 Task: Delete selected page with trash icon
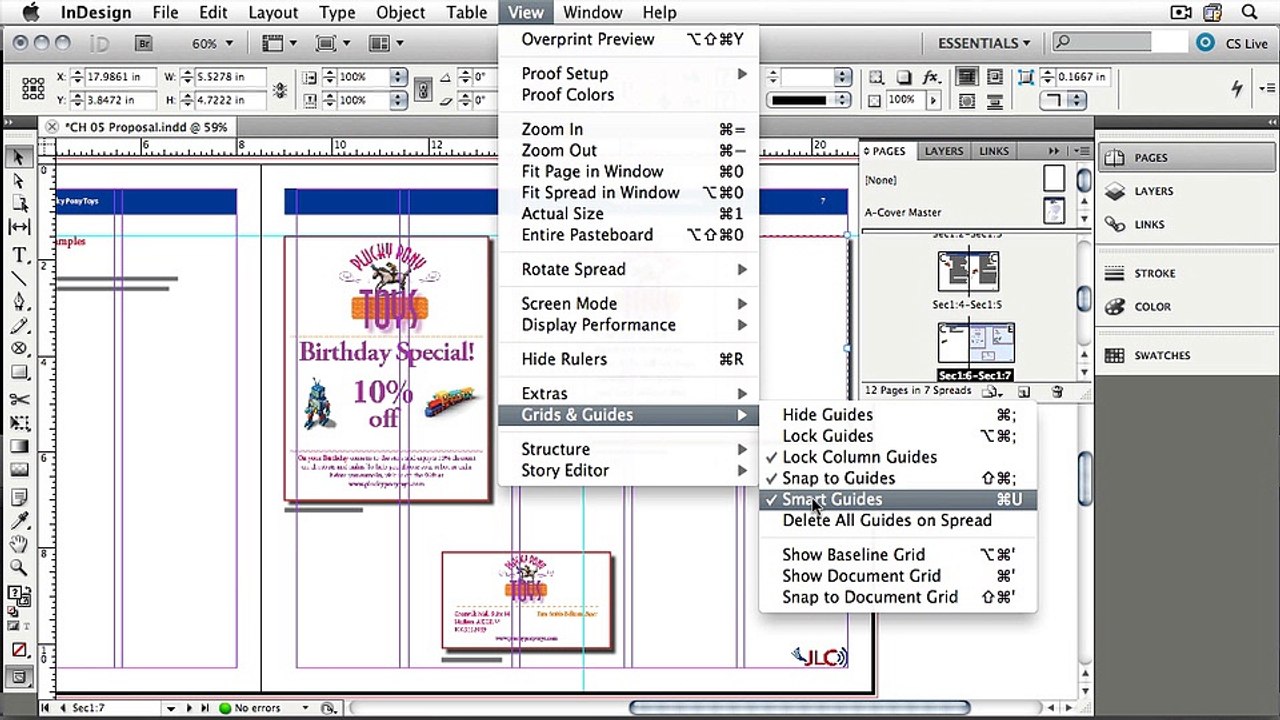click(x=1056, y=391)
